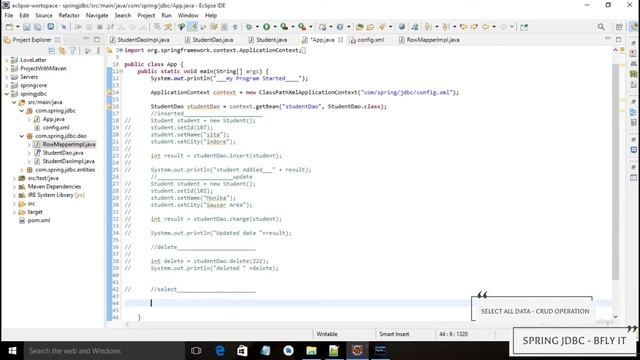Open the Project menu
Screen dimensions: 640x360
(146, 15)
